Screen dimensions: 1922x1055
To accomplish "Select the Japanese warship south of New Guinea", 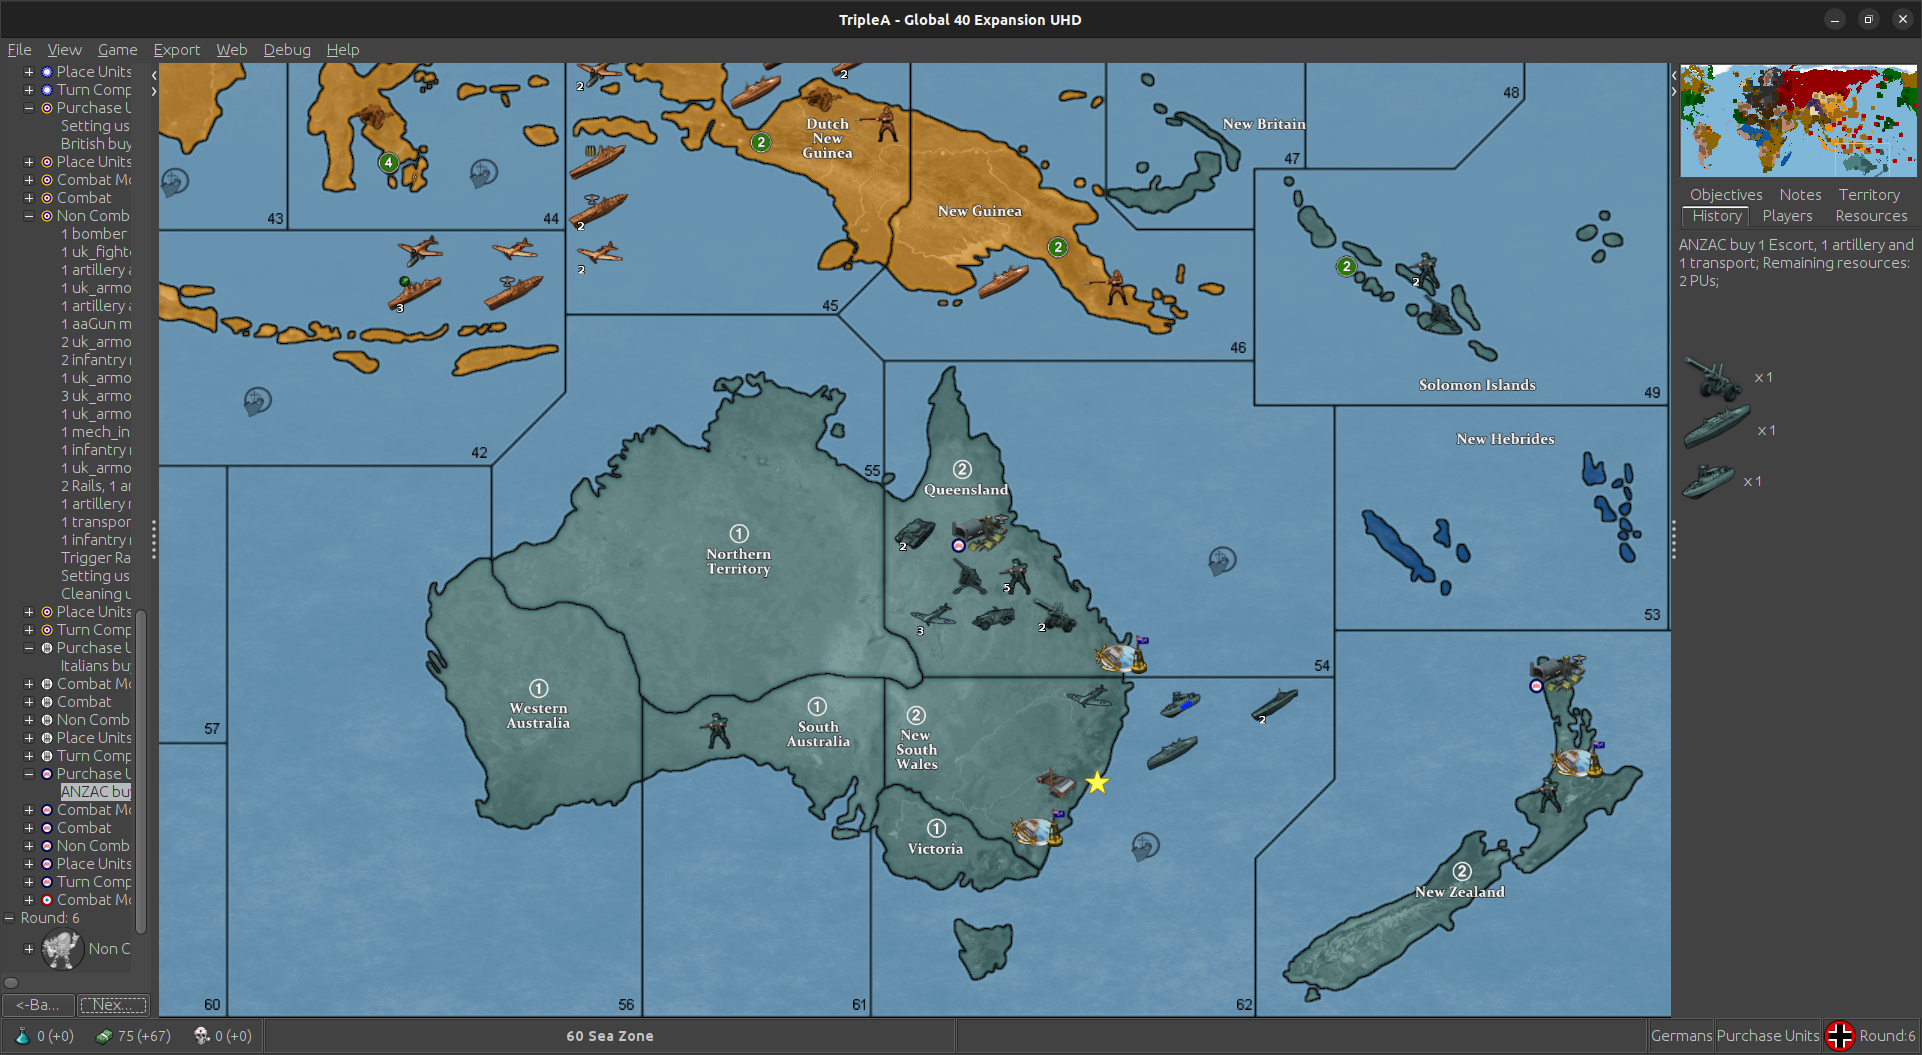I will [1003, 281].
